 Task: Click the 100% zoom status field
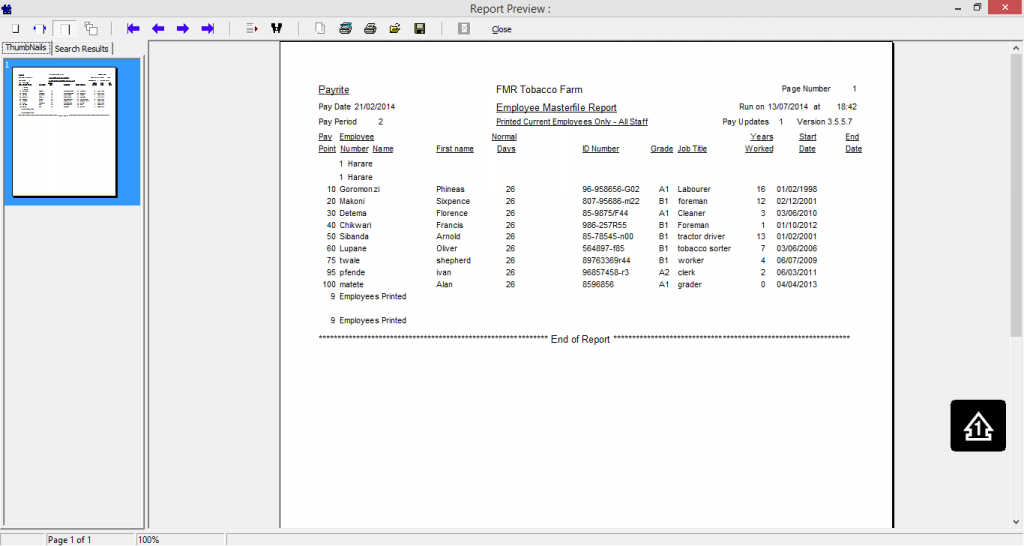point(181,539)
